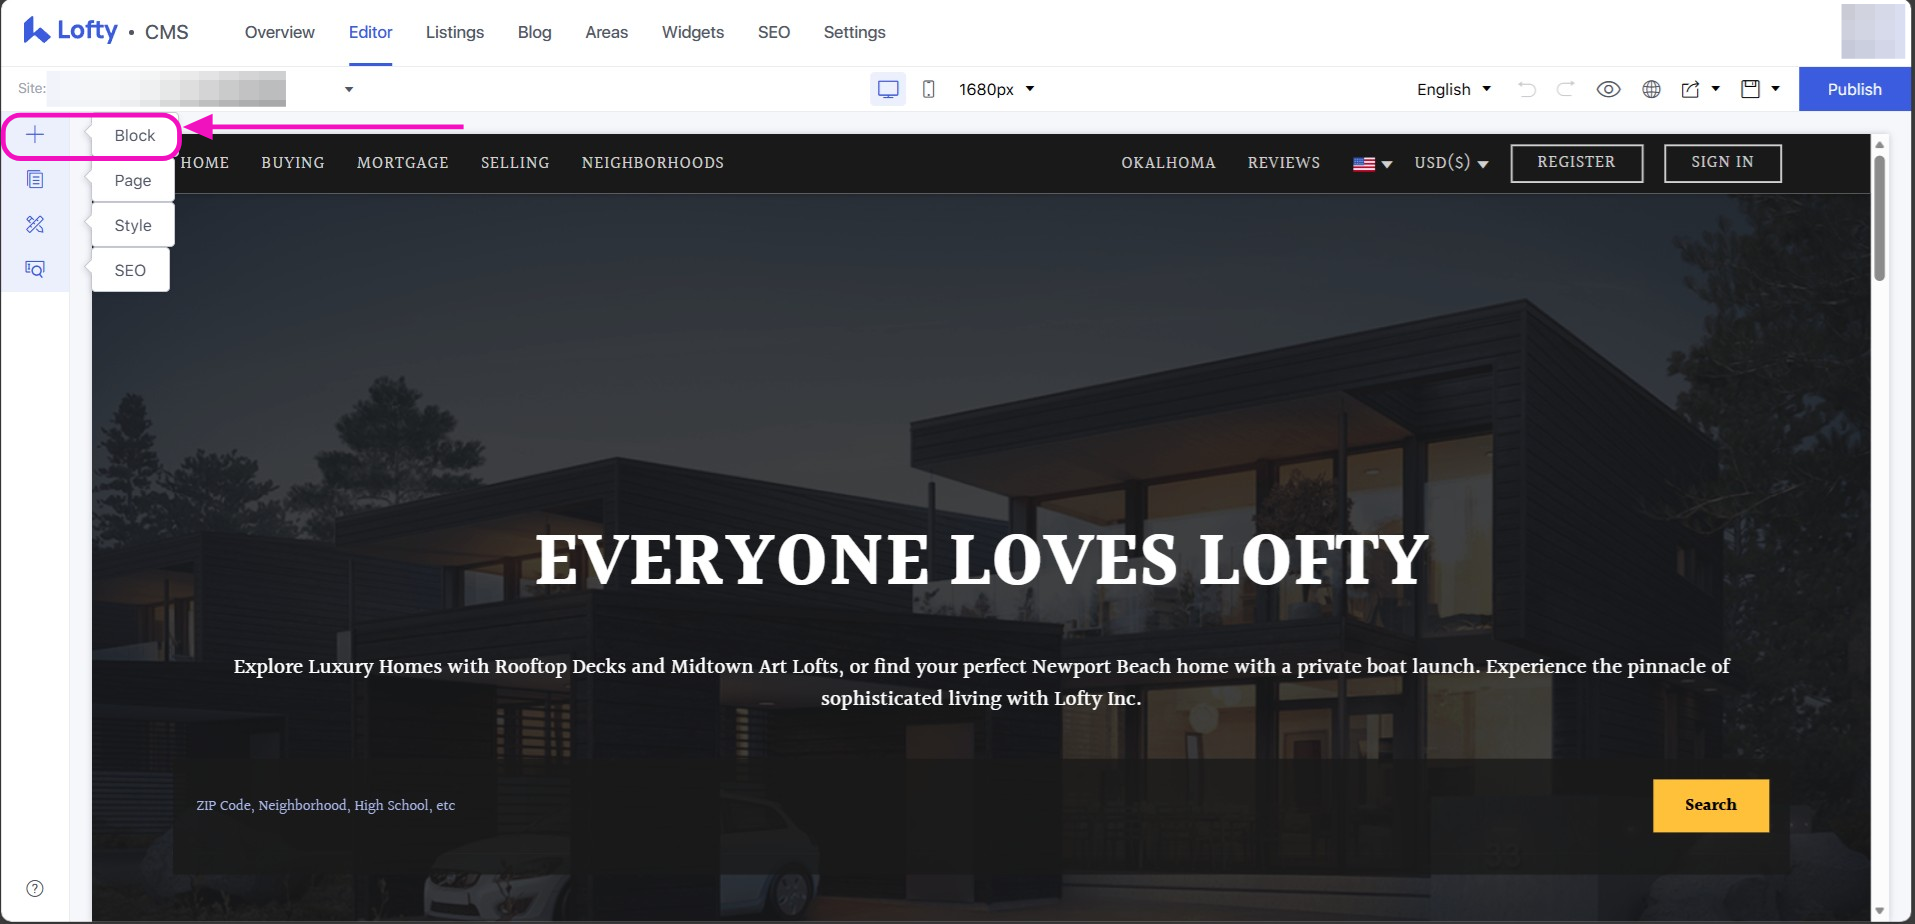Open the Page panel icon
The image size is (1915, 924).
coord(35,180)
